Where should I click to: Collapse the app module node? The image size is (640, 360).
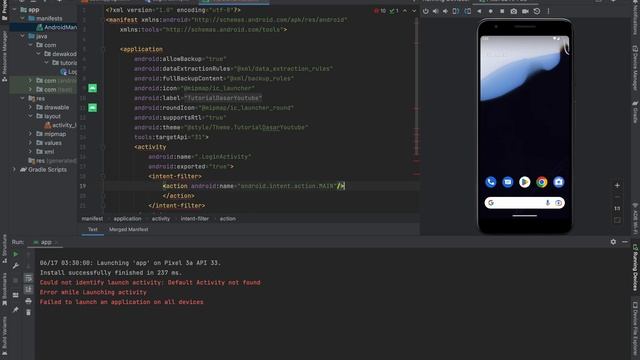[15, 9]
